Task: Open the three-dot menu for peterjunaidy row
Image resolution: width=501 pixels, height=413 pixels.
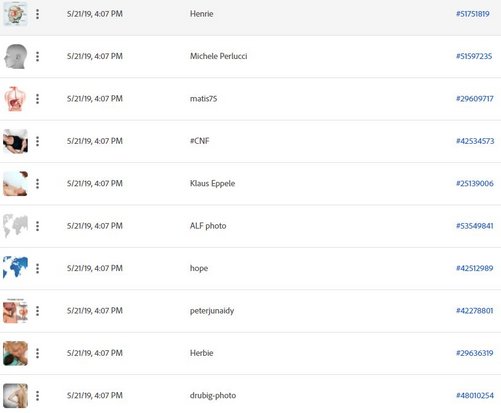Action: [x=37, y=311]
